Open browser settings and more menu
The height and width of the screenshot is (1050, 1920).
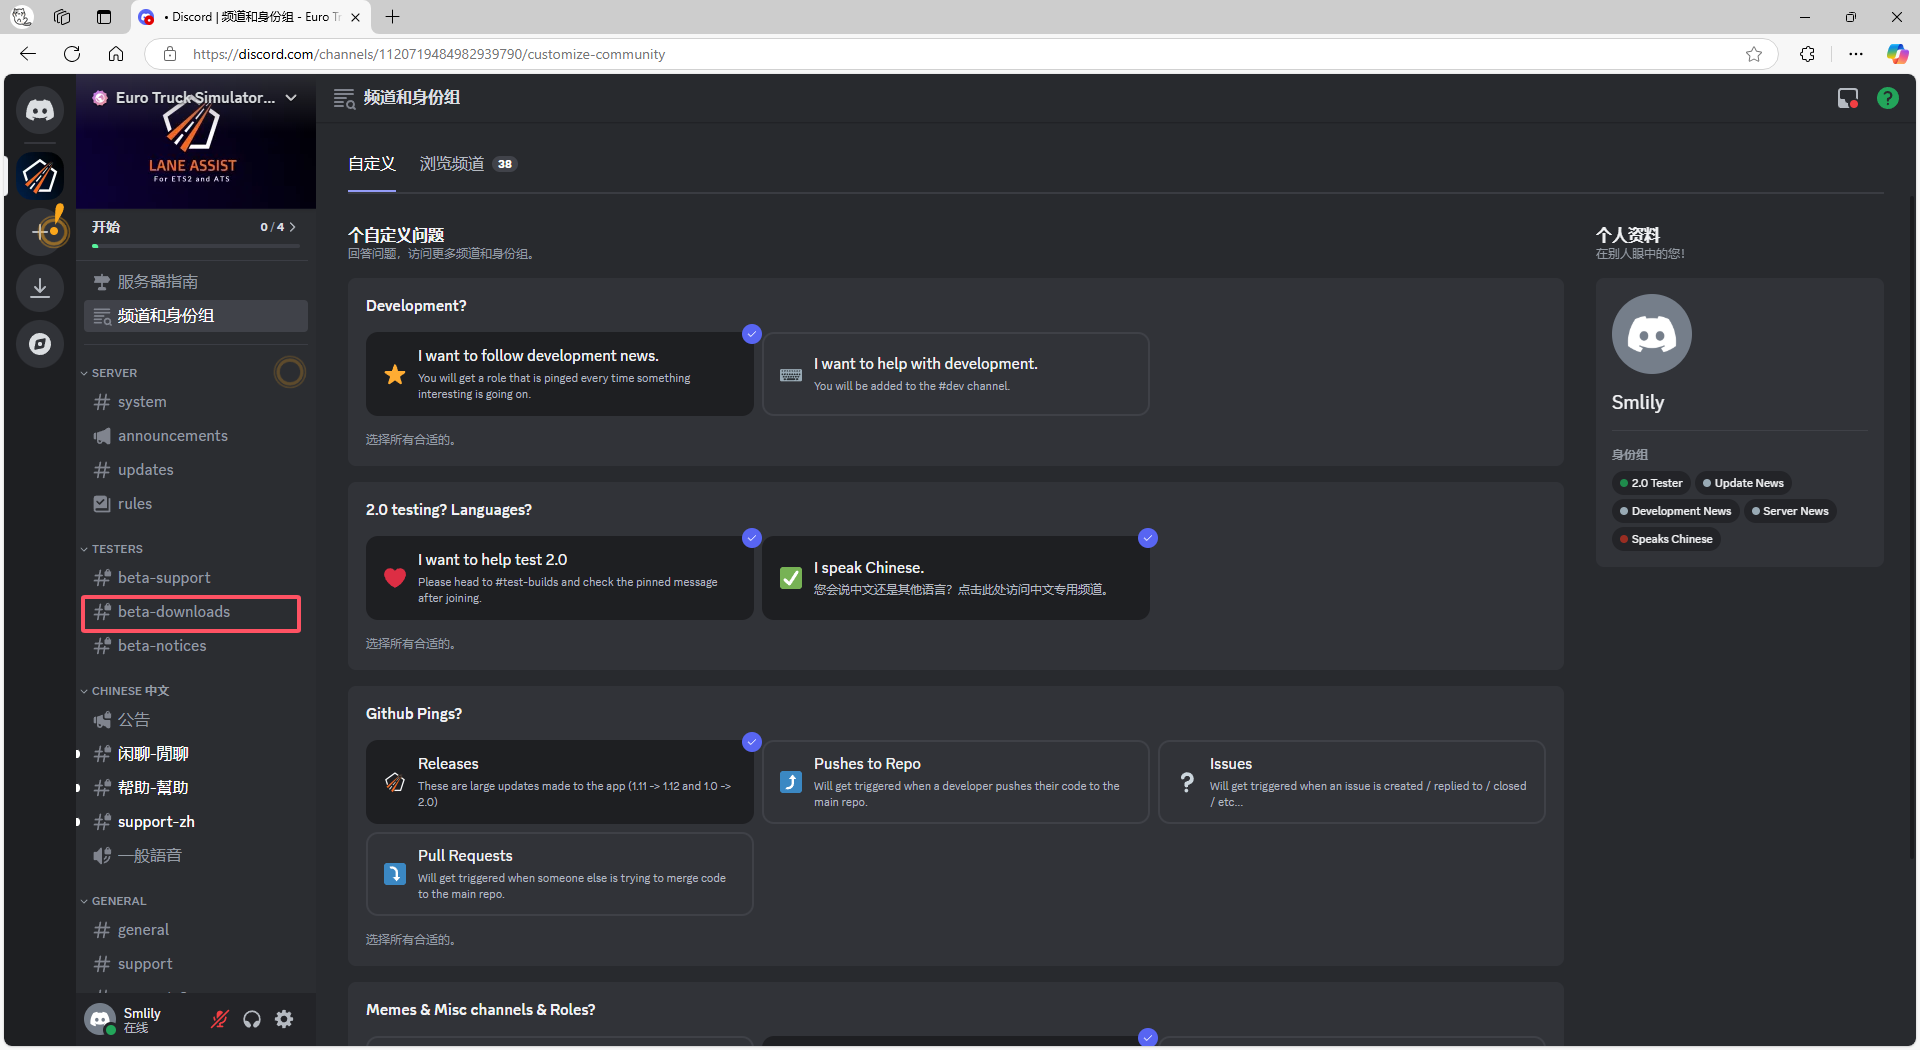1856,54
